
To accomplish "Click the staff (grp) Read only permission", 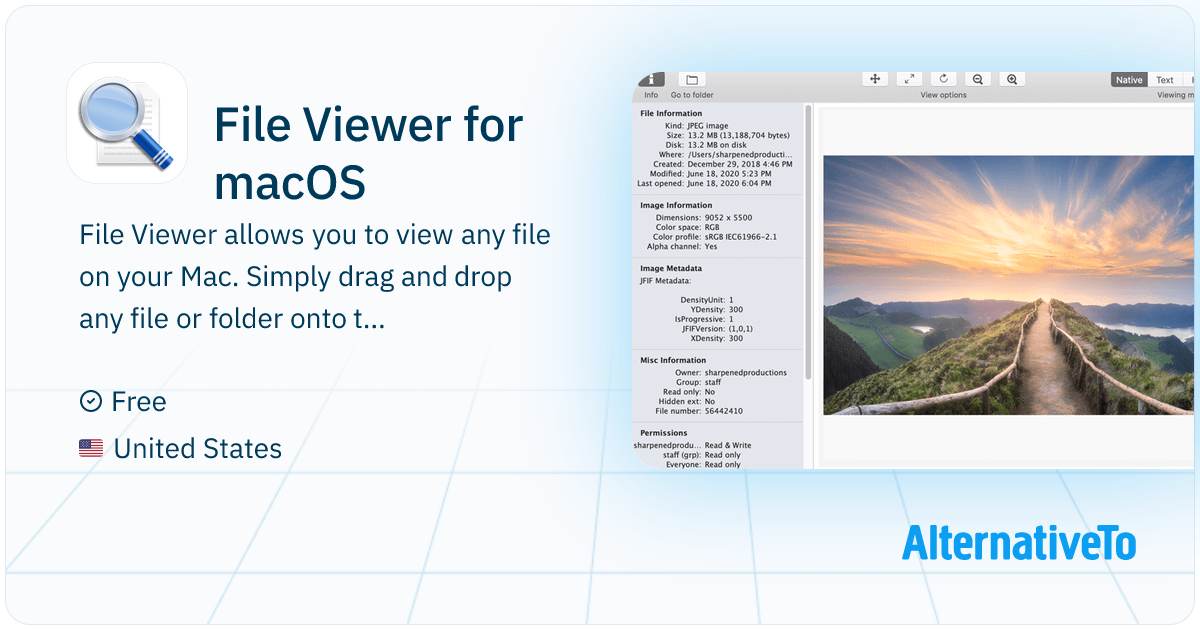I will point(702,455).
